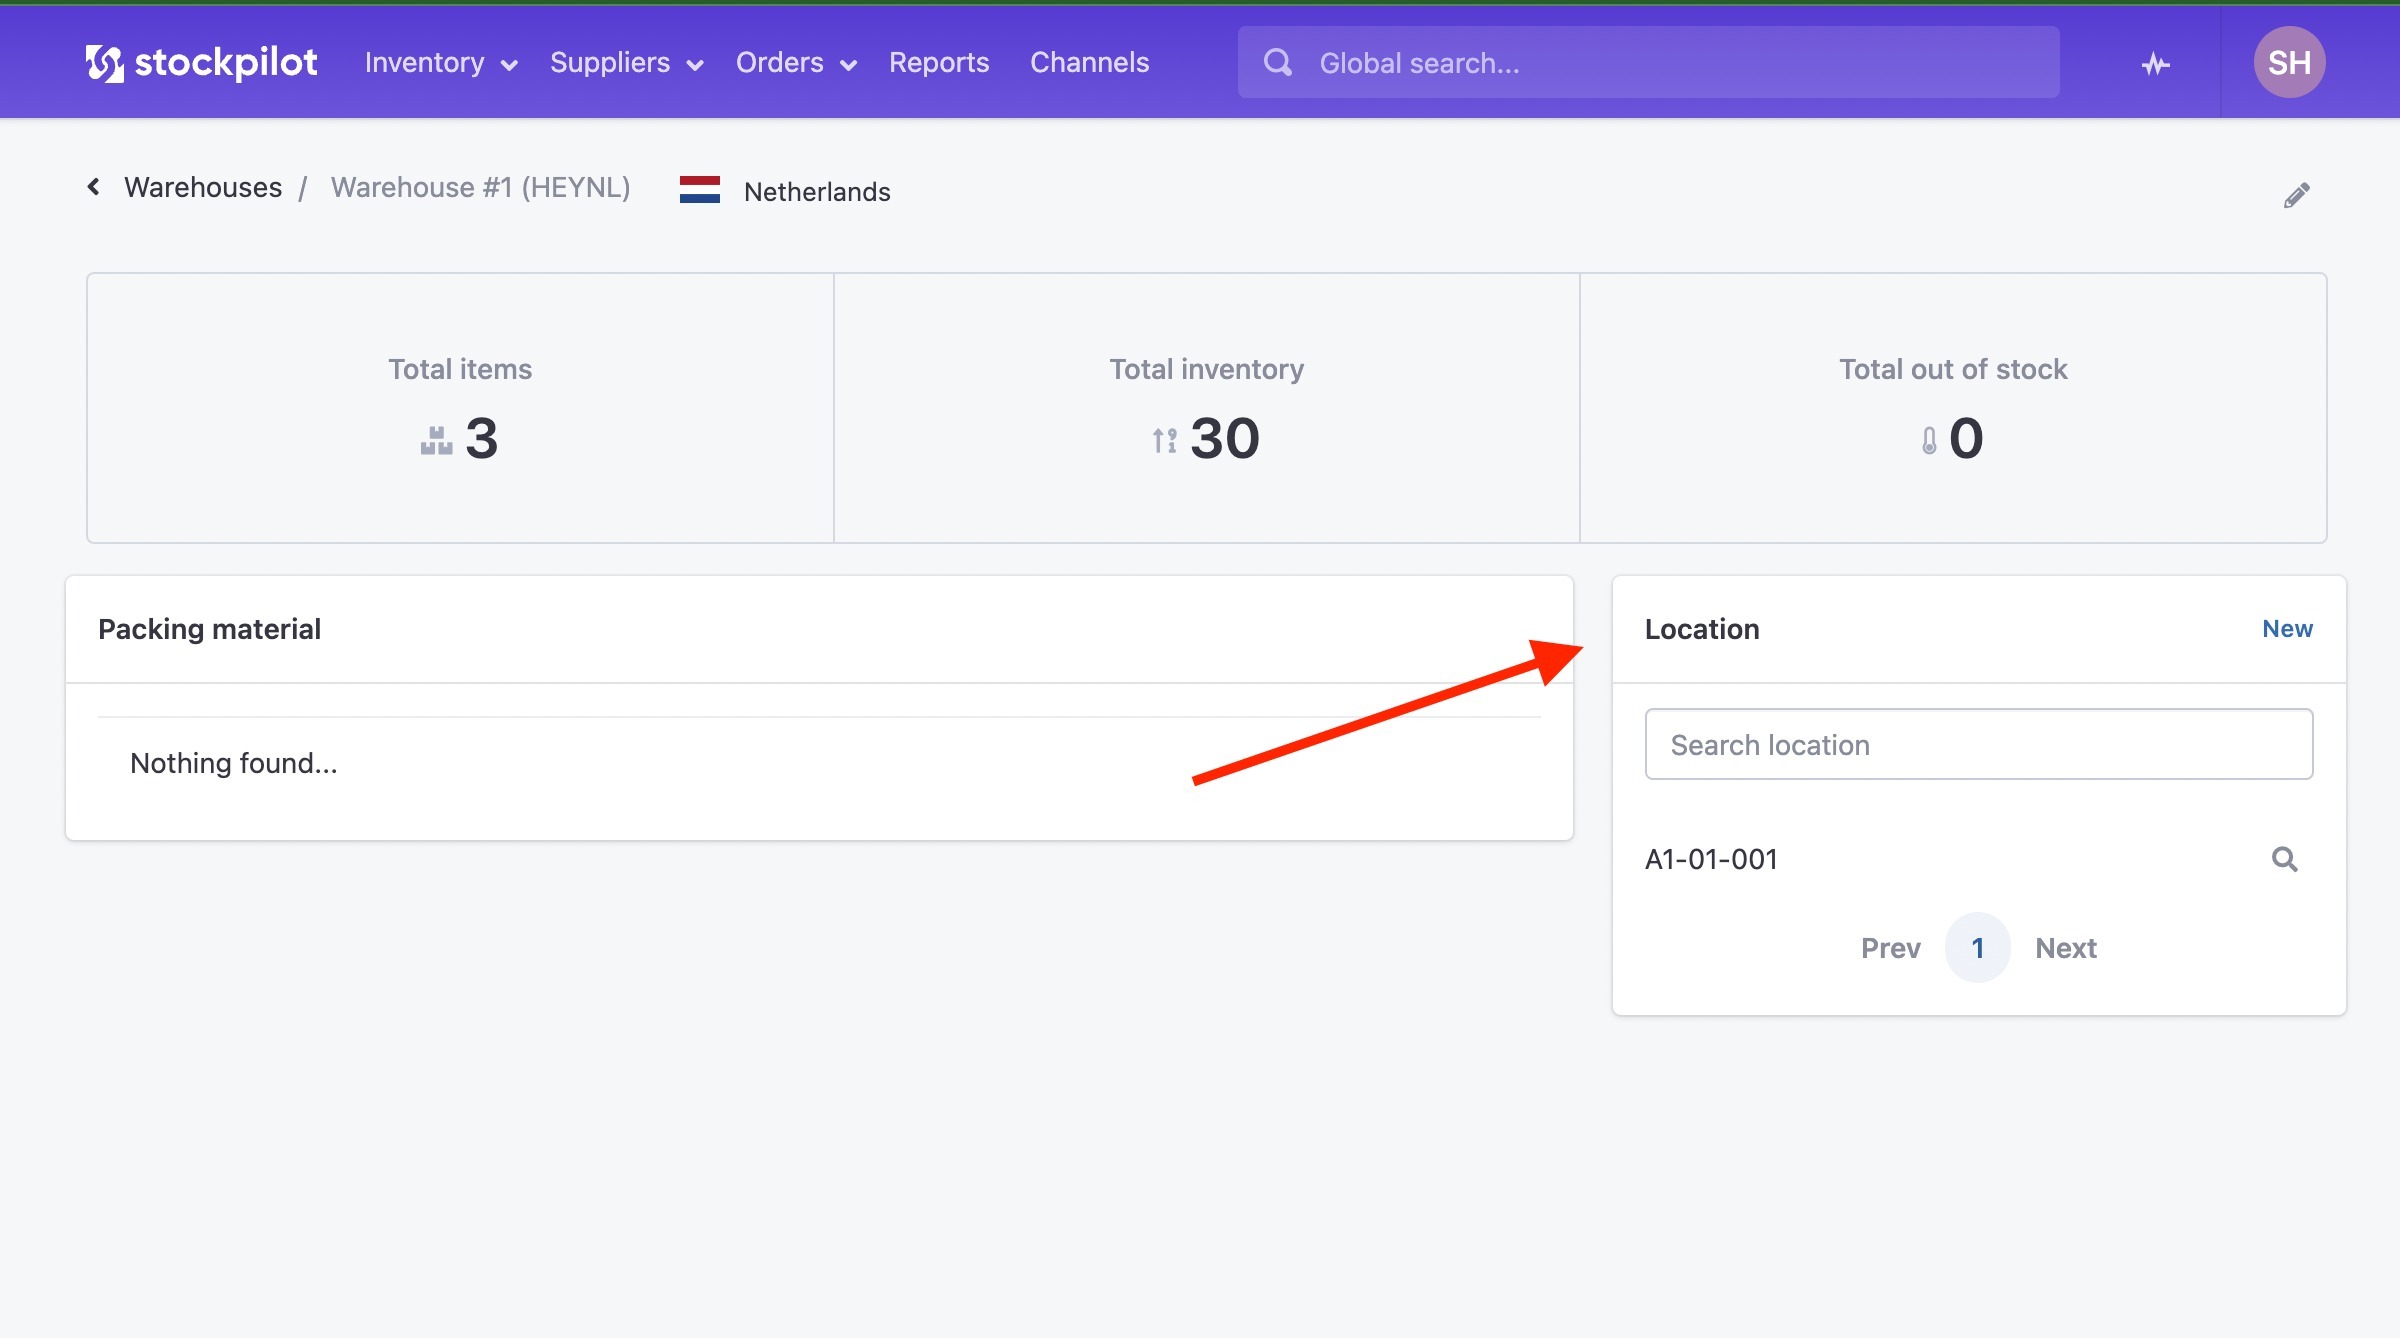Image resolution: width=2400 pixels, height=1338 pixels.
Task: Click the Total inventory arrows icon
Action: pyautogui.click(x=1165, y=440)
